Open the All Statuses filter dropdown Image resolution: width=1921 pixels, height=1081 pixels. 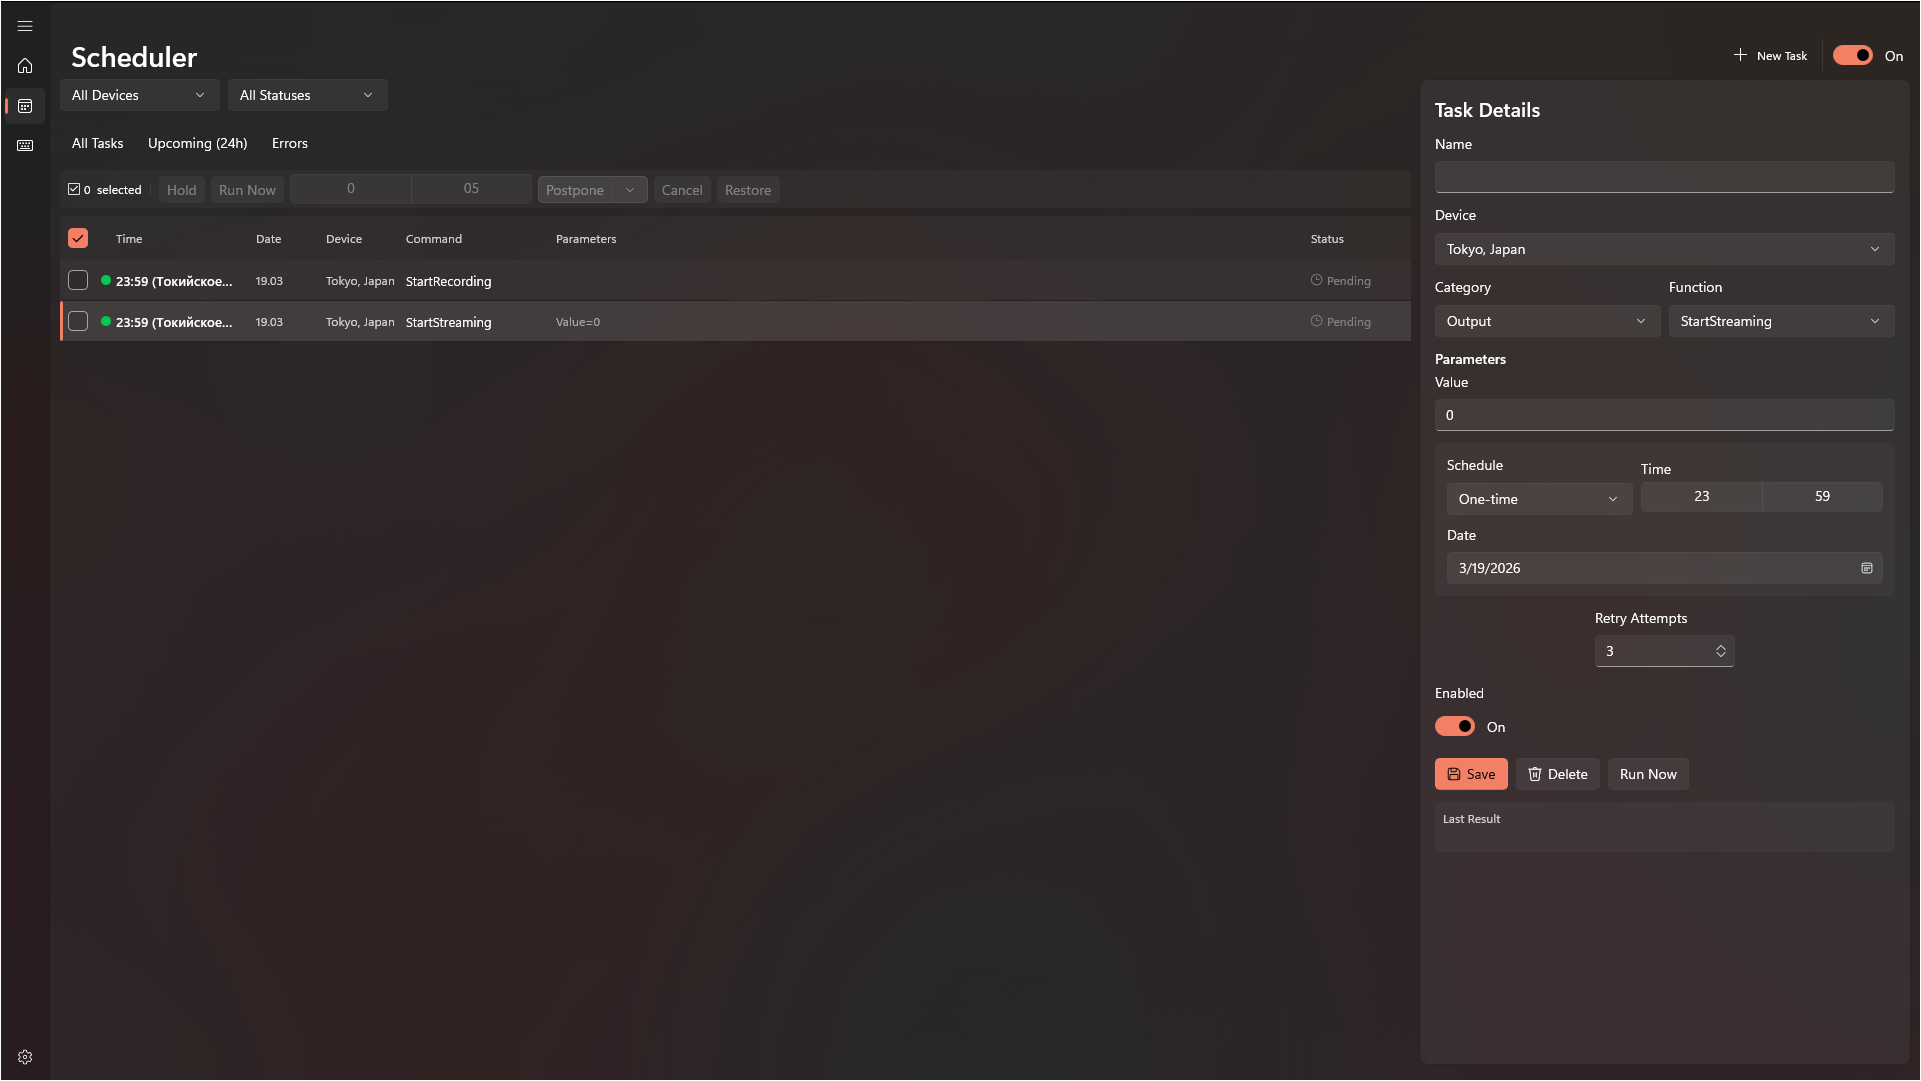[x=307, y=95]
